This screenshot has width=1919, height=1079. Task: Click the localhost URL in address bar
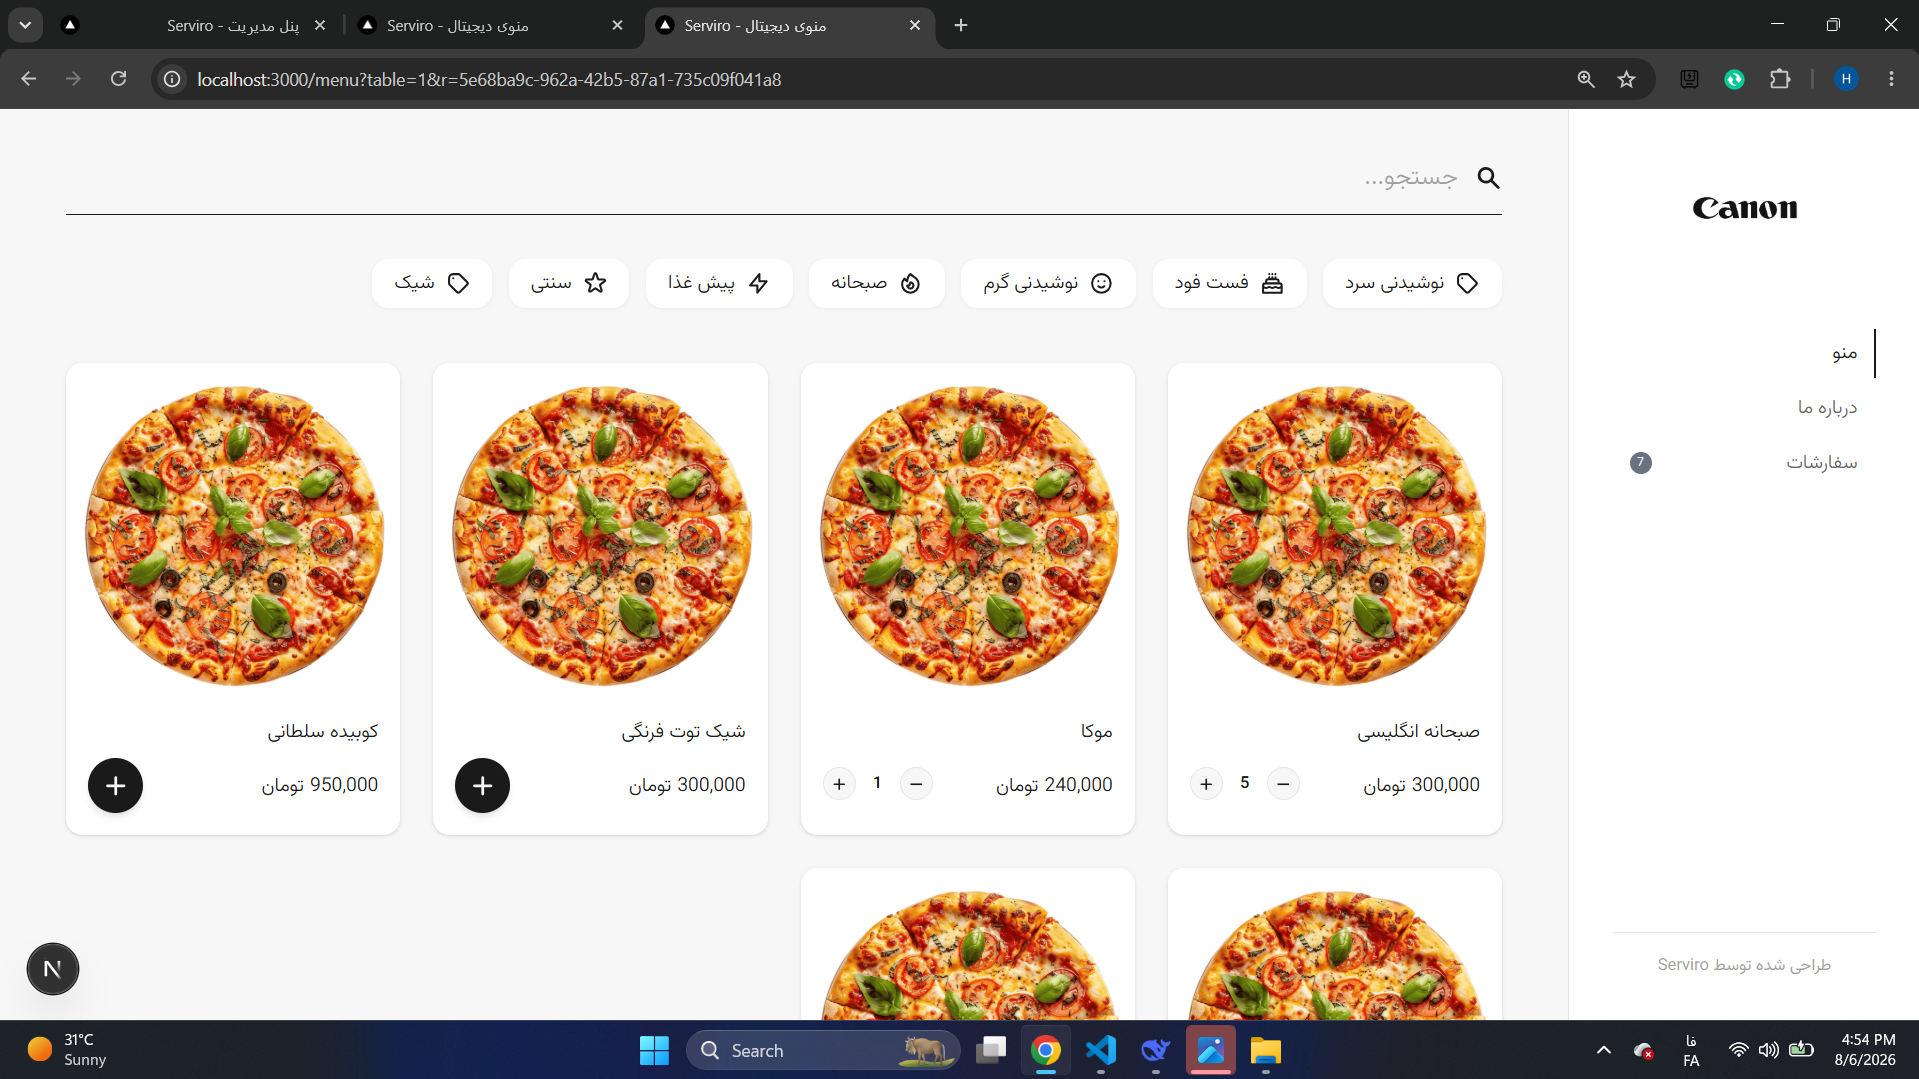pyautogui.click(x=489, y=79)
